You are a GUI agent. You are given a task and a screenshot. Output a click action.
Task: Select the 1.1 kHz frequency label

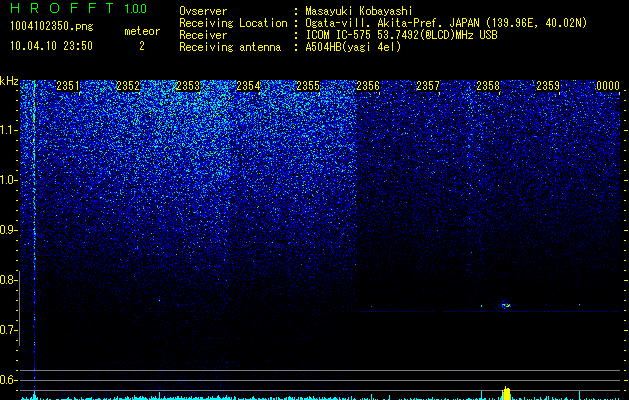[8, 130]
